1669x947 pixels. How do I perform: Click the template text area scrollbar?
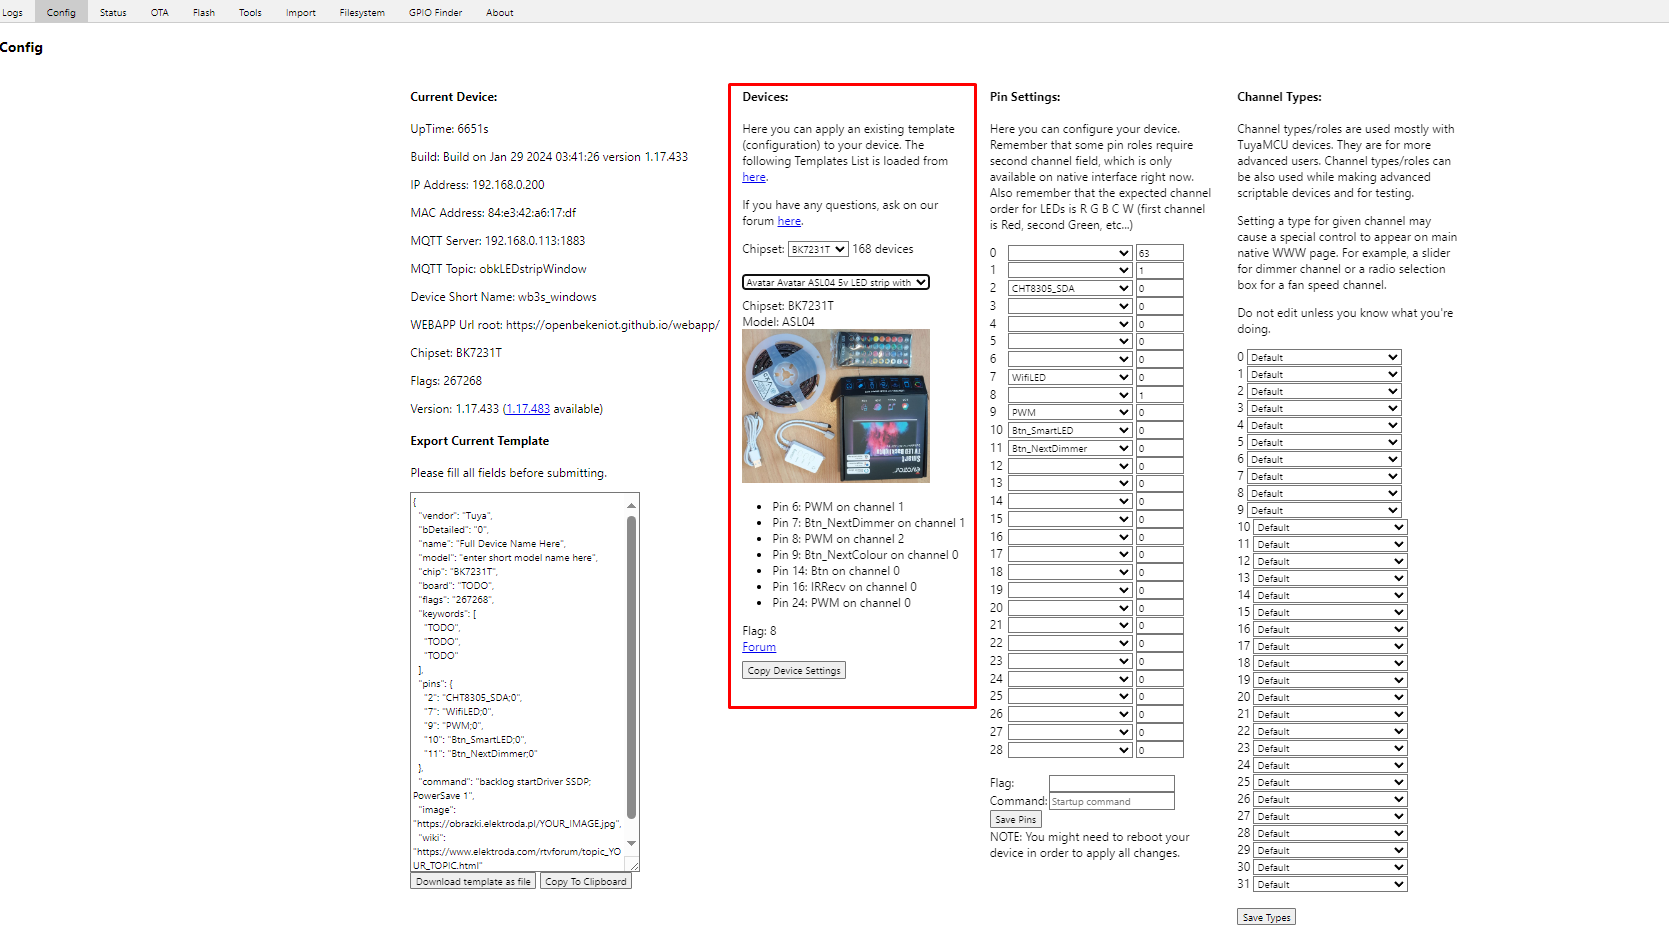(x=632, y=665)
